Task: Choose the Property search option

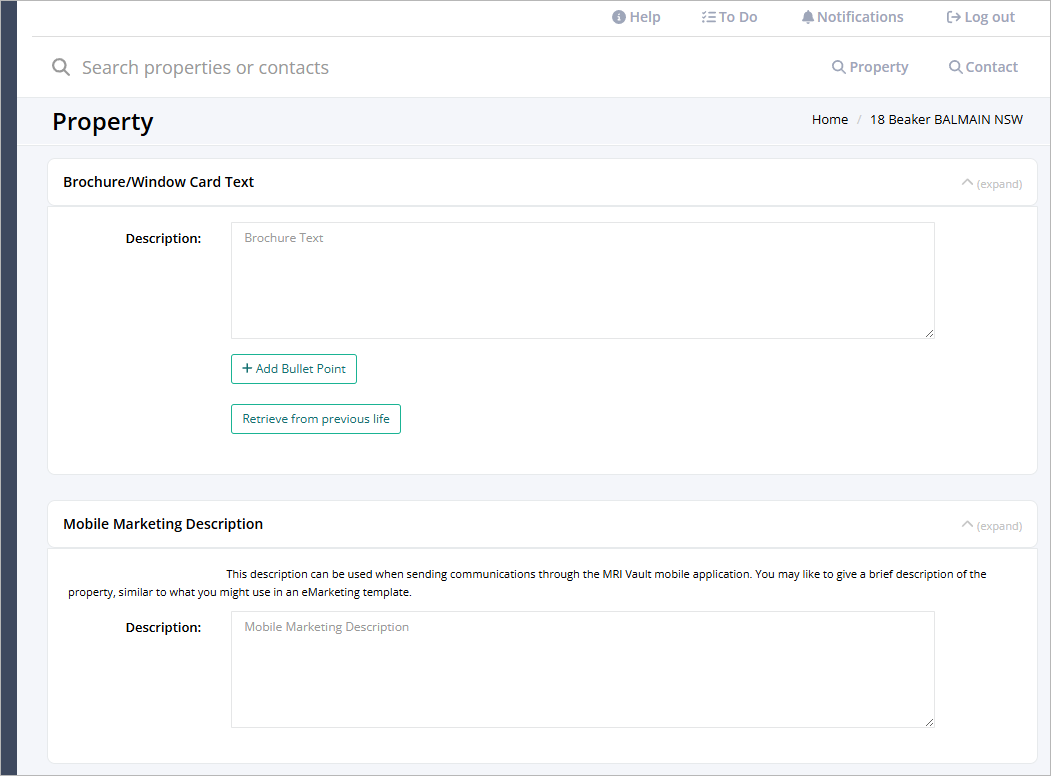Action: 870,67
